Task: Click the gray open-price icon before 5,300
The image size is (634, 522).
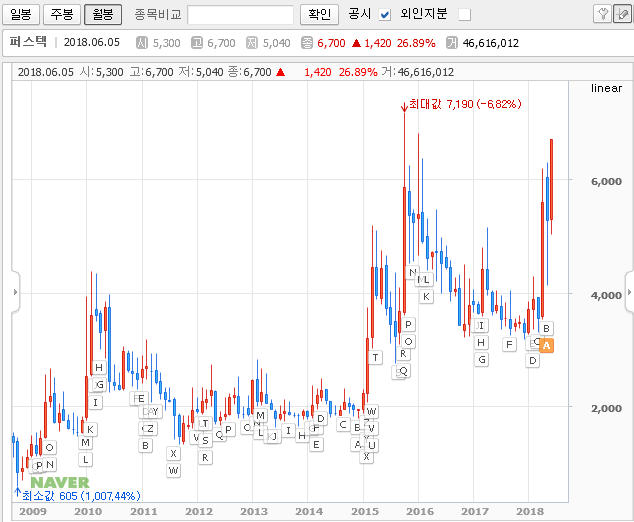Action: click(x=141, y=43)
